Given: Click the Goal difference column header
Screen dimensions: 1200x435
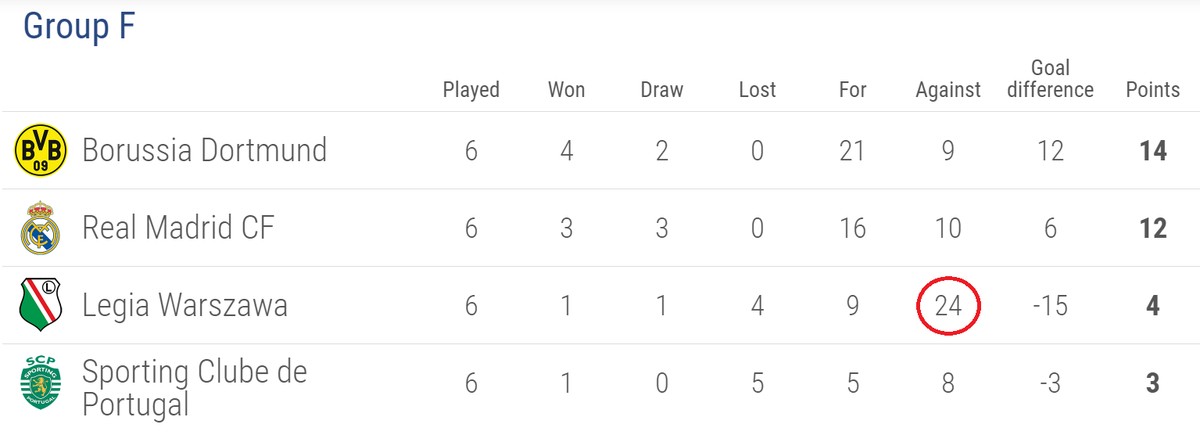Looking at the screenshot, I should 1050,79.
